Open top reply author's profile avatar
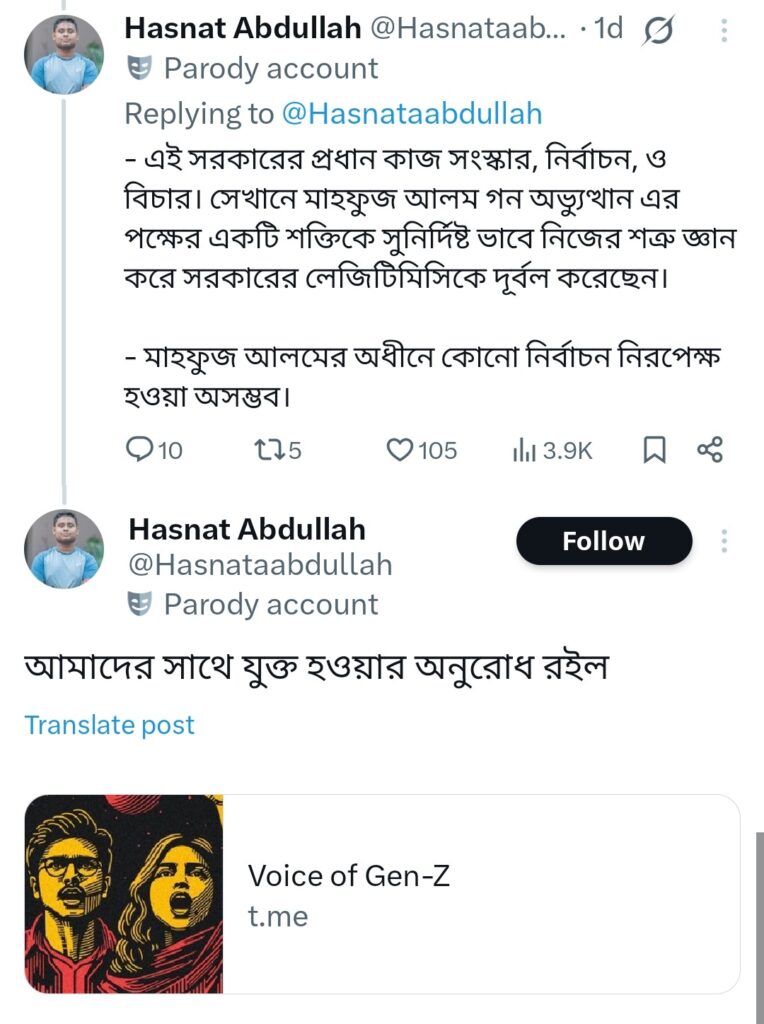 64,55
